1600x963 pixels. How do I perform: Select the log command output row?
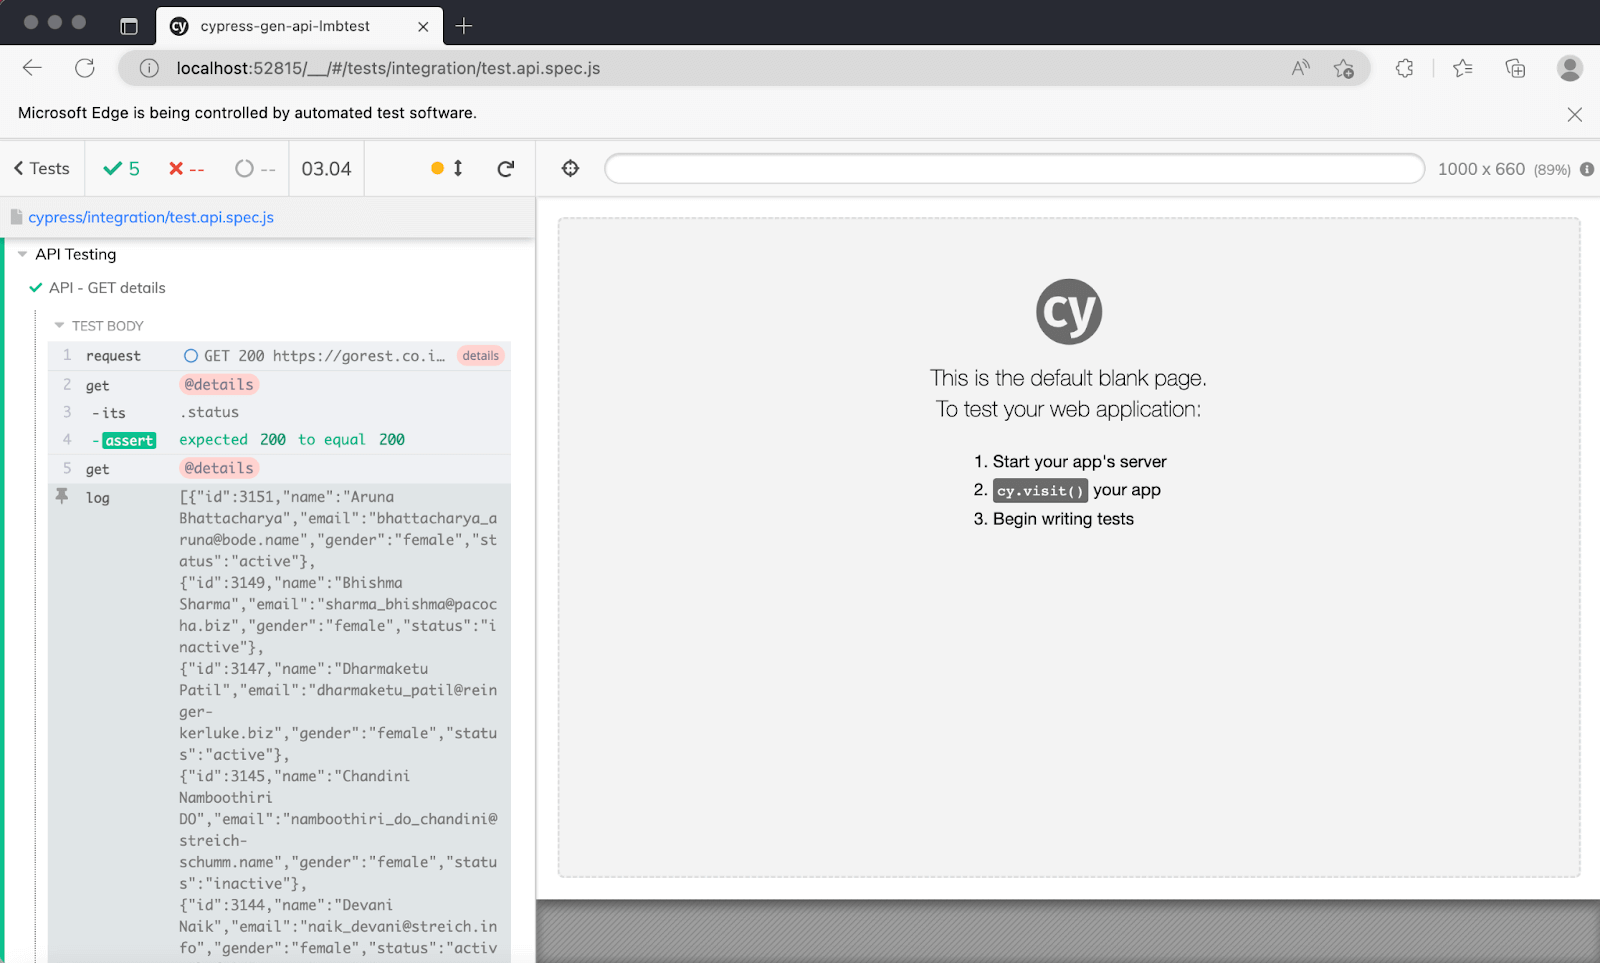pyautogui.click(x=279, y=723)
